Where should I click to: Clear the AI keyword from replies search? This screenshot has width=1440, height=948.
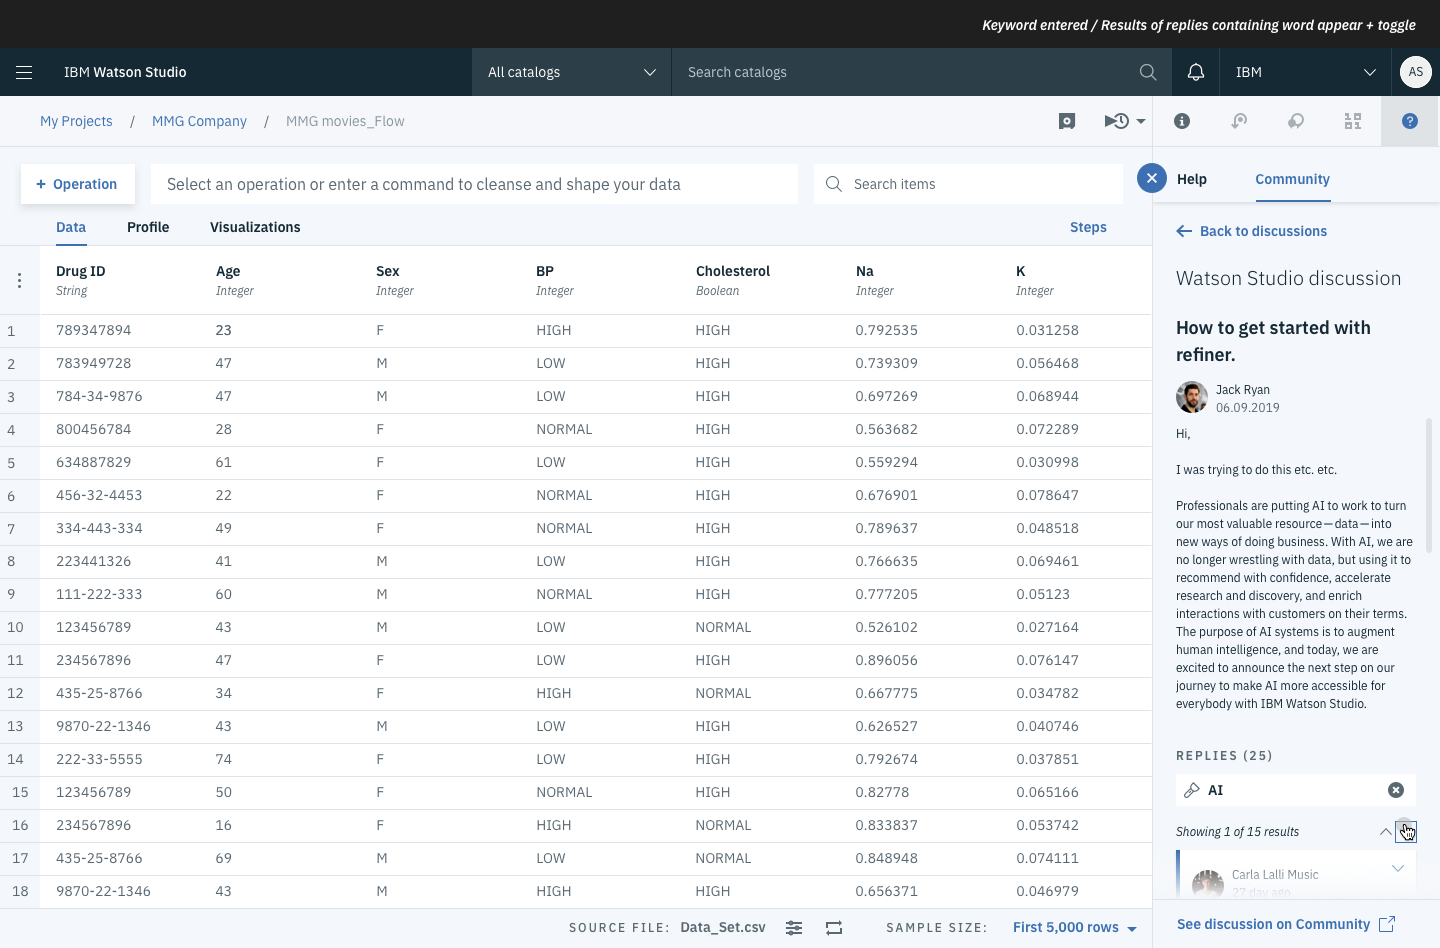(x=1396, y=790)
